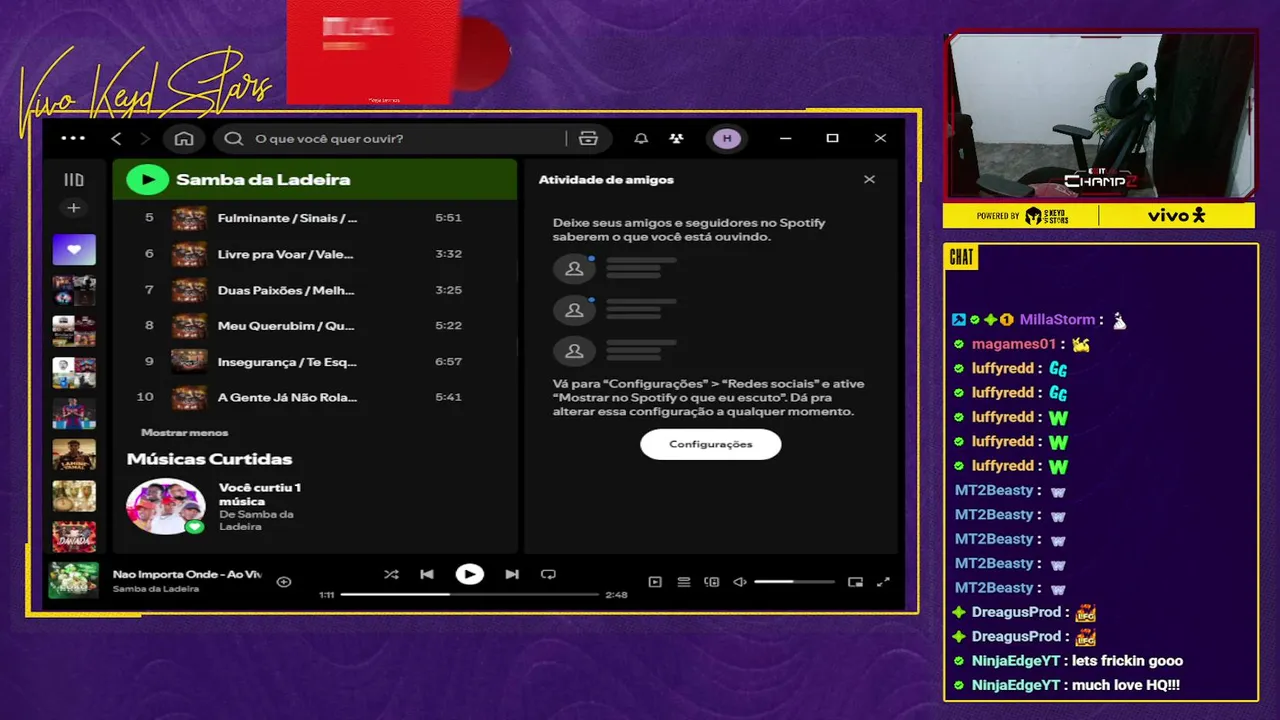Open the profile avatar 'H'

click(x=727, y=138)
